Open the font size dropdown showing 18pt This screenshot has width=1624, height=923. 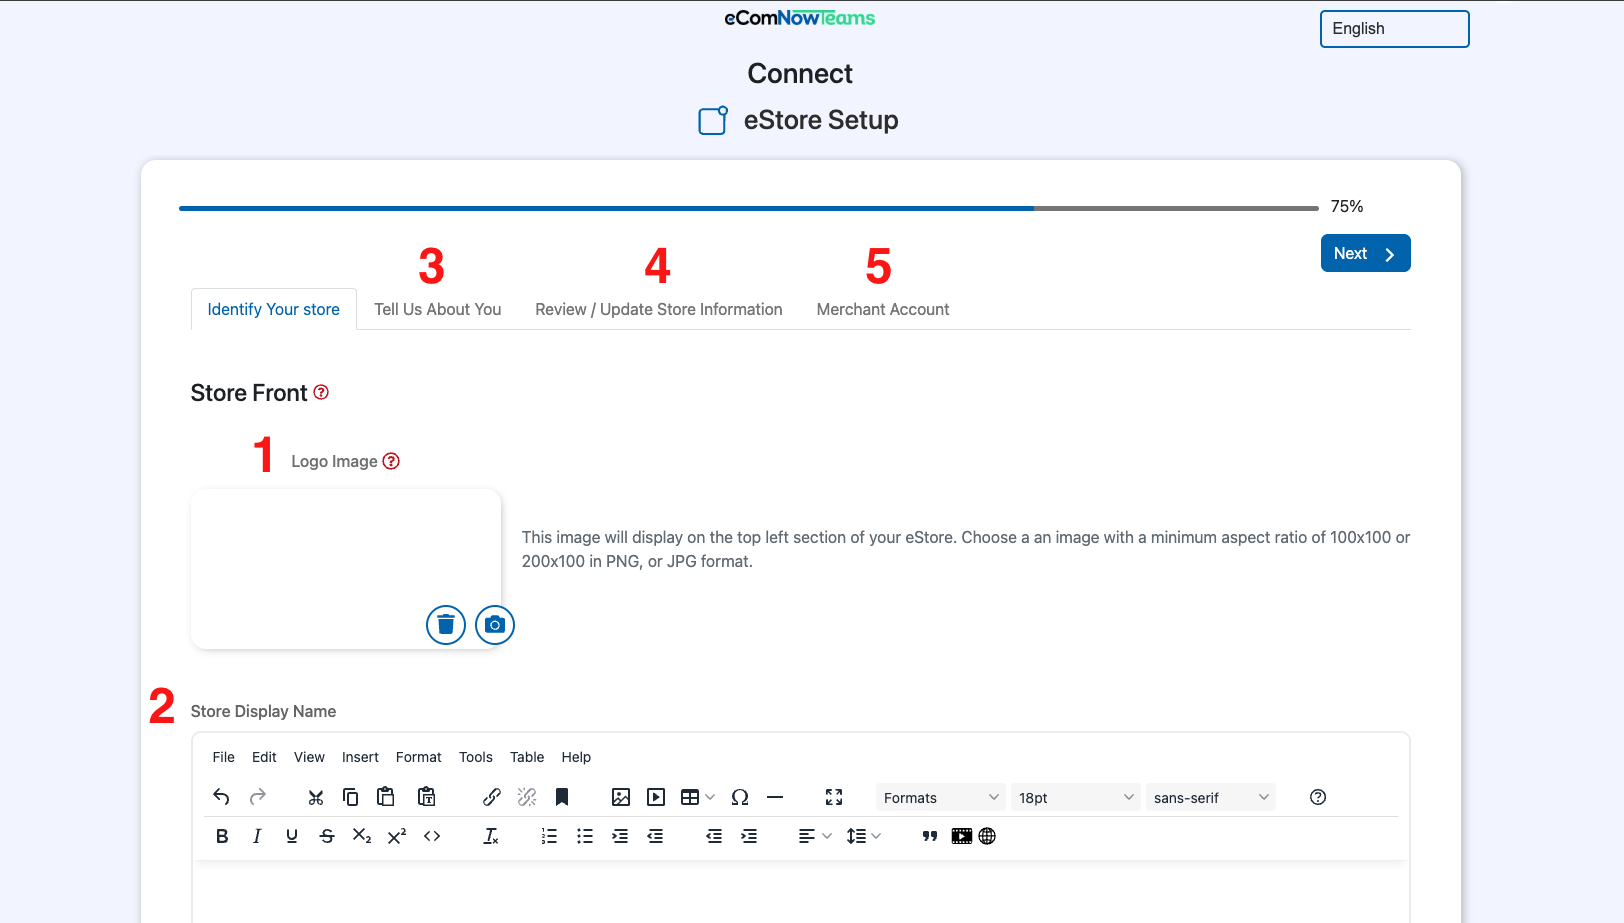1075,797
